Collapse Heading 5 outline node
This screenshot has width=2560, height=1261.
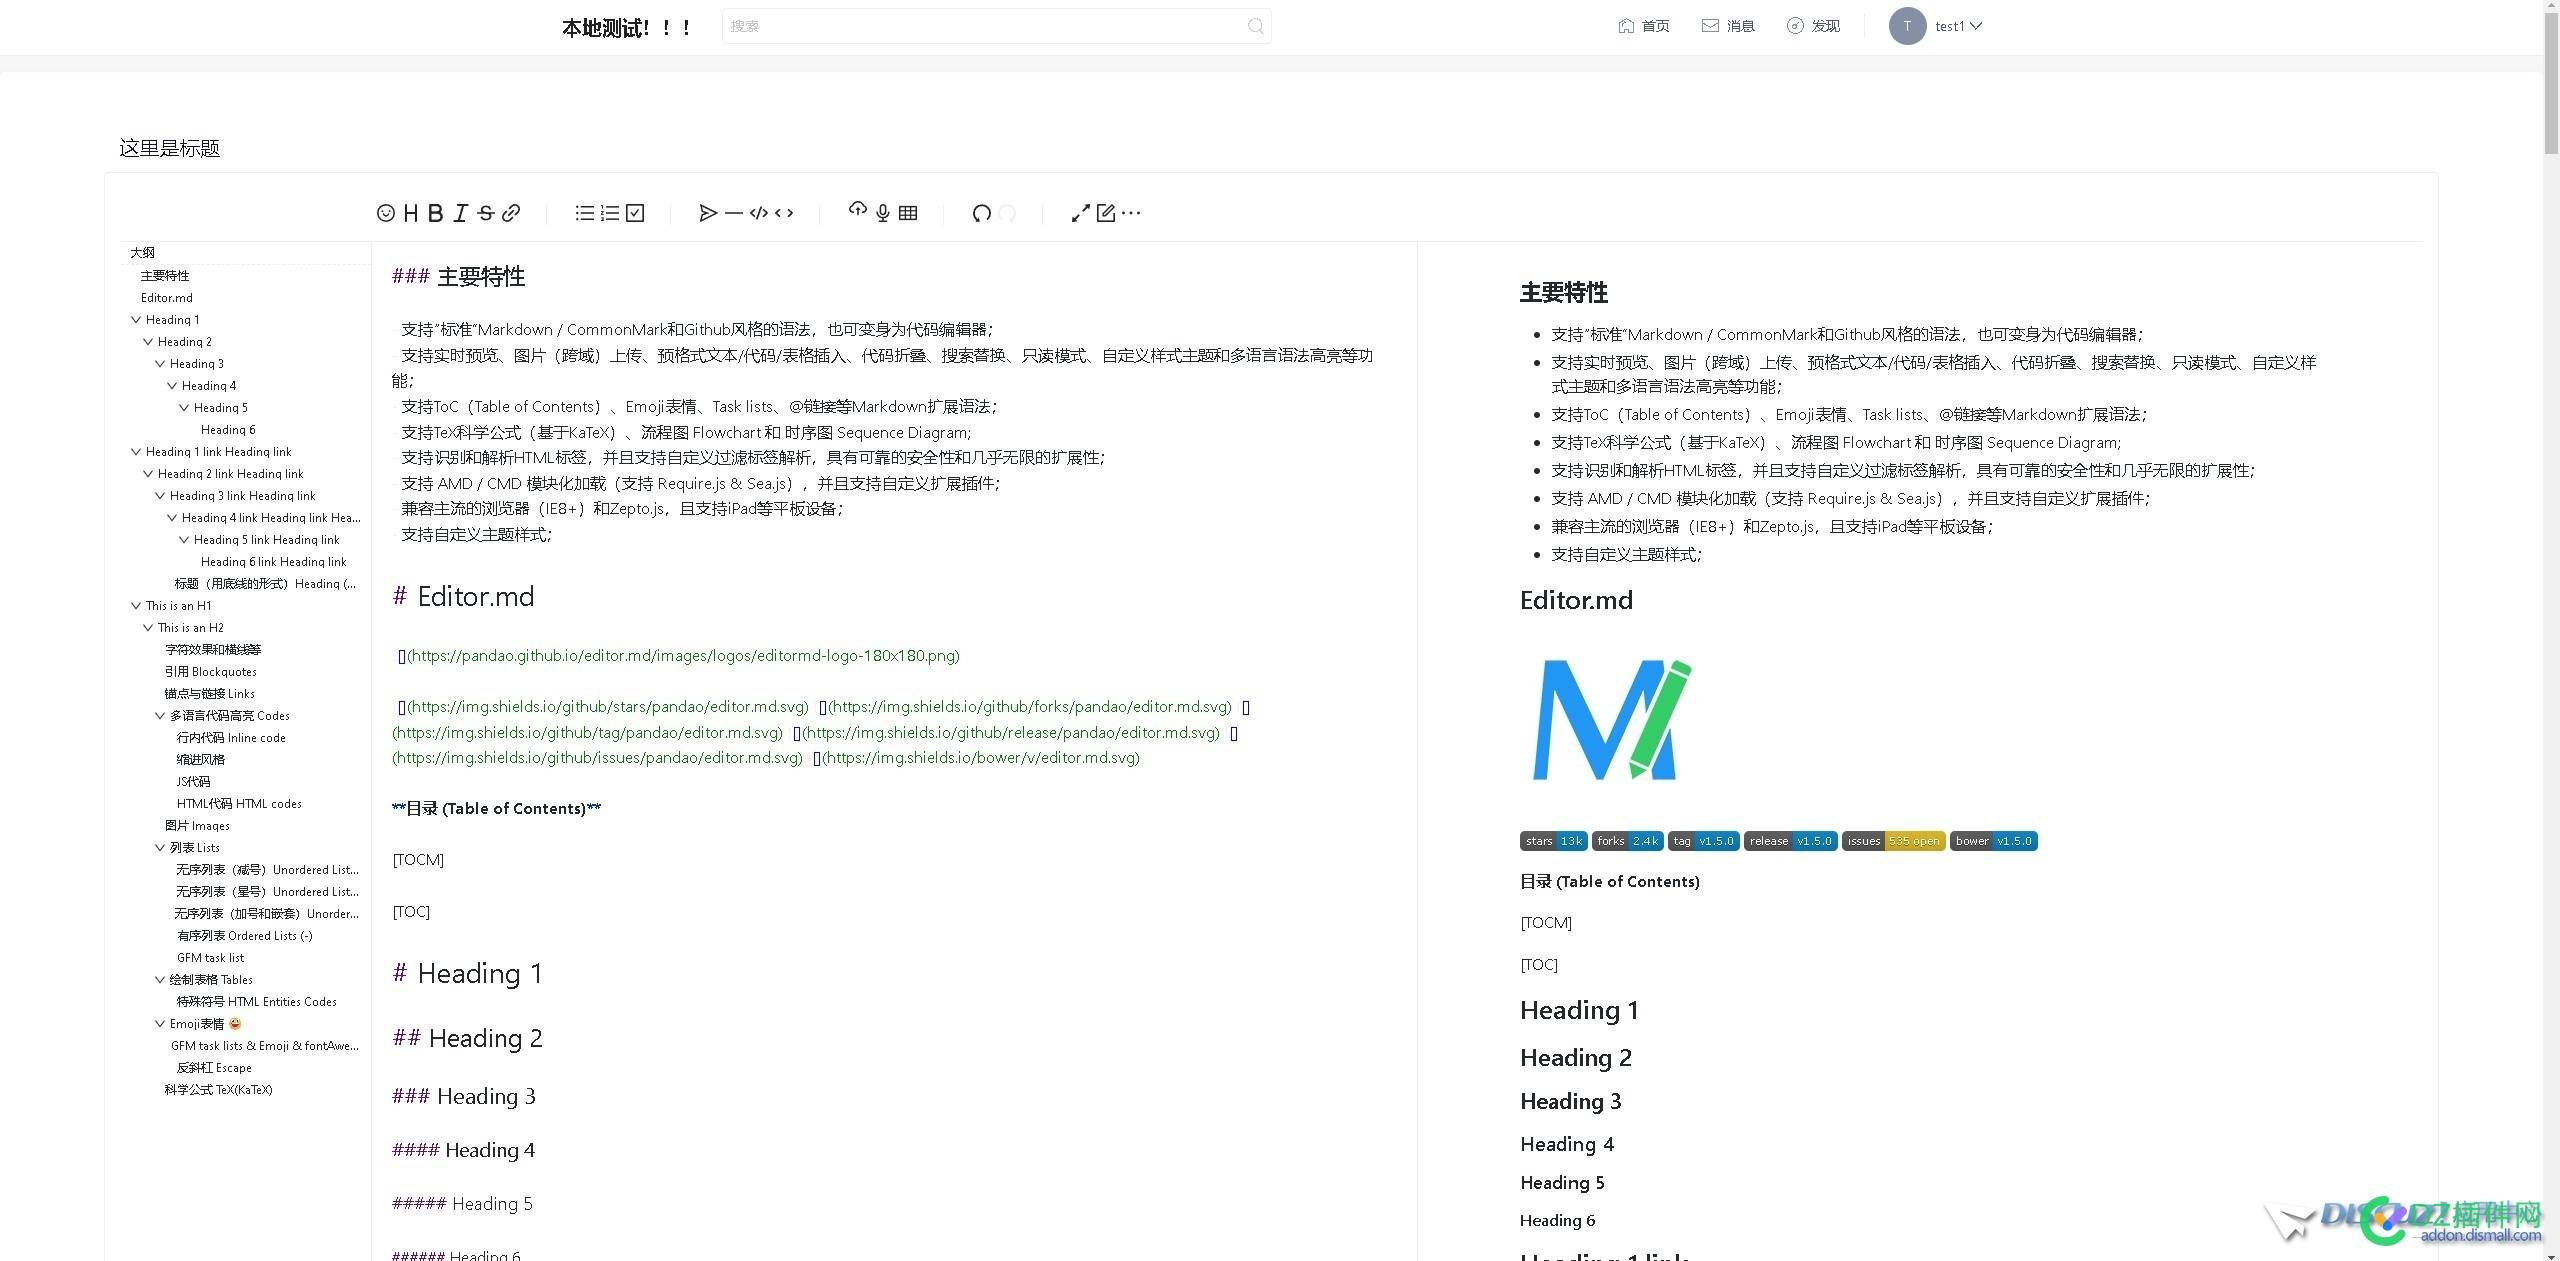pos(184,408)
